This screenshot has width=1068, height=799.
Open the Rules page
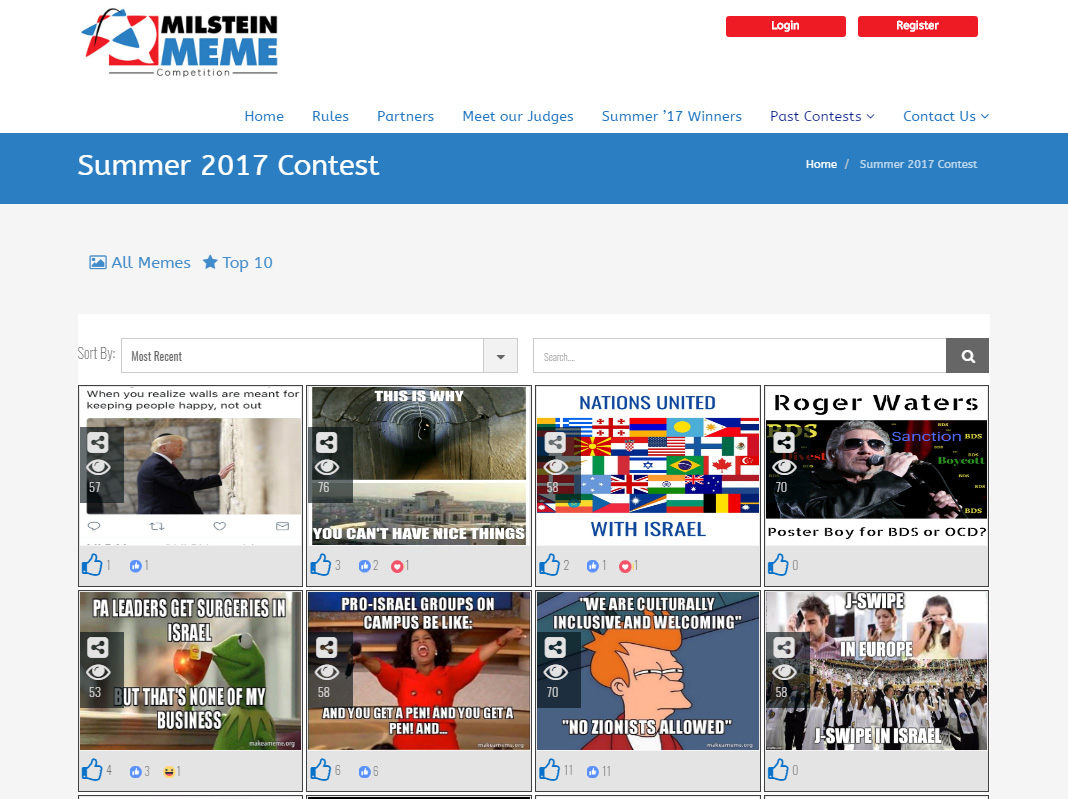(x=330, y=116)
